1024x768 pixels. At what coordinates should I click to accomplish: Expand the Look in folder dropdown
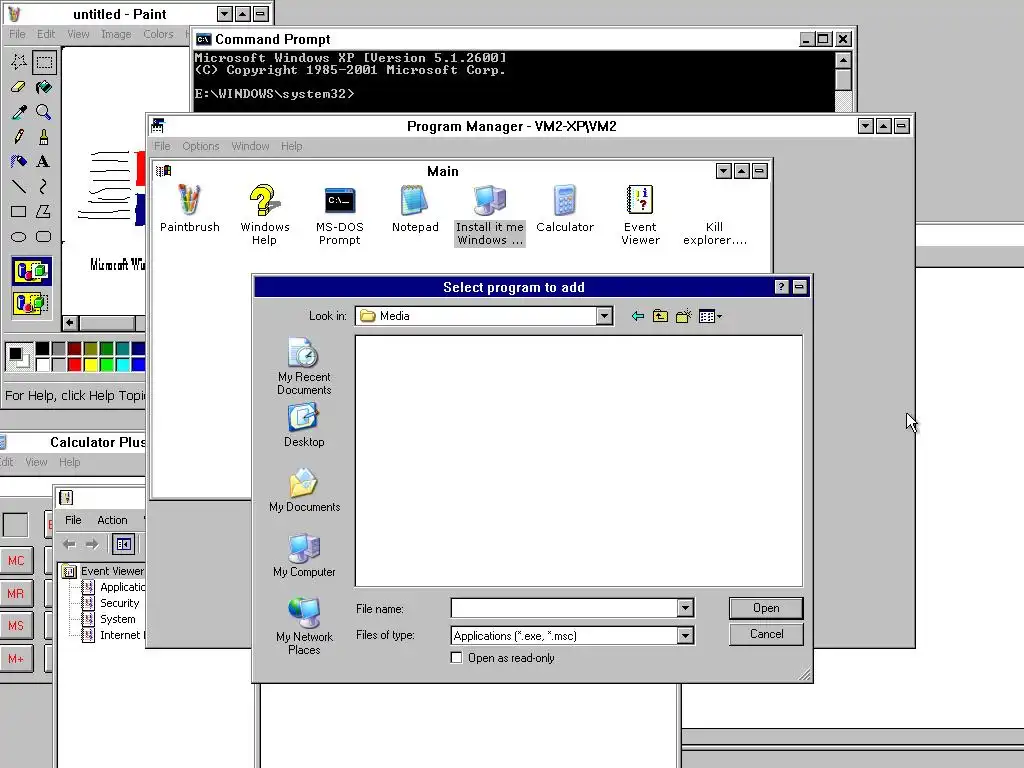[x=604, y=316]
